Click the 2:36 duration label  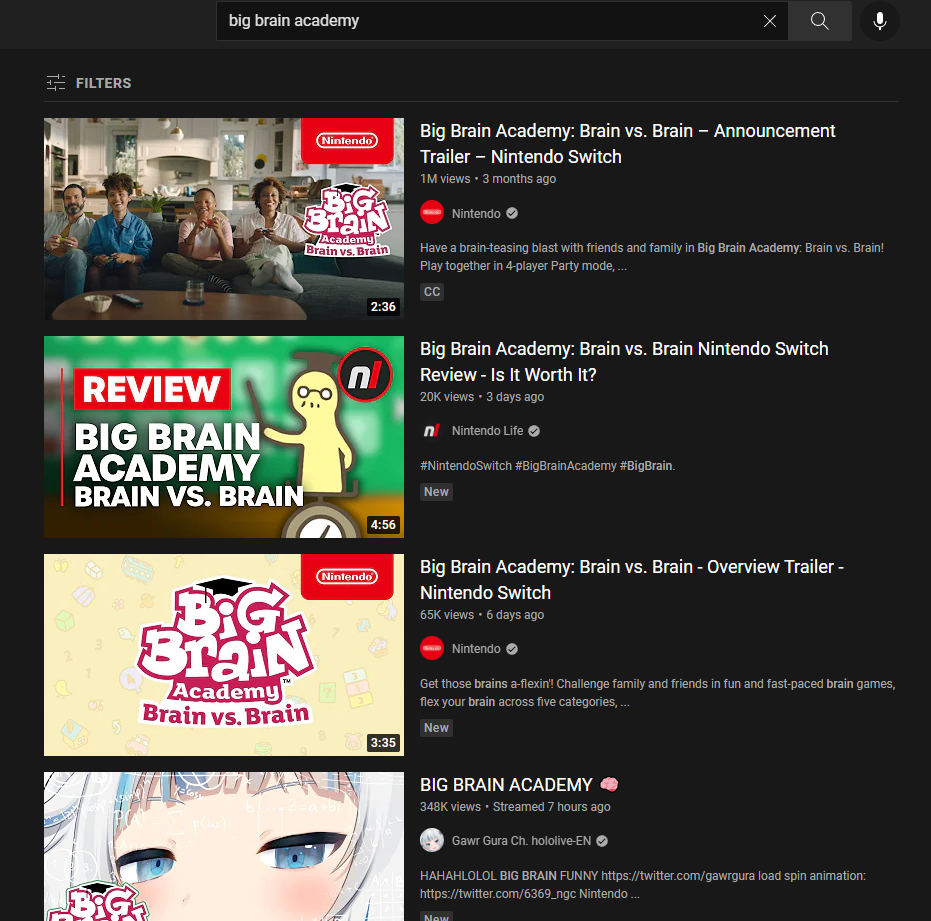click(x=383, y=306)
